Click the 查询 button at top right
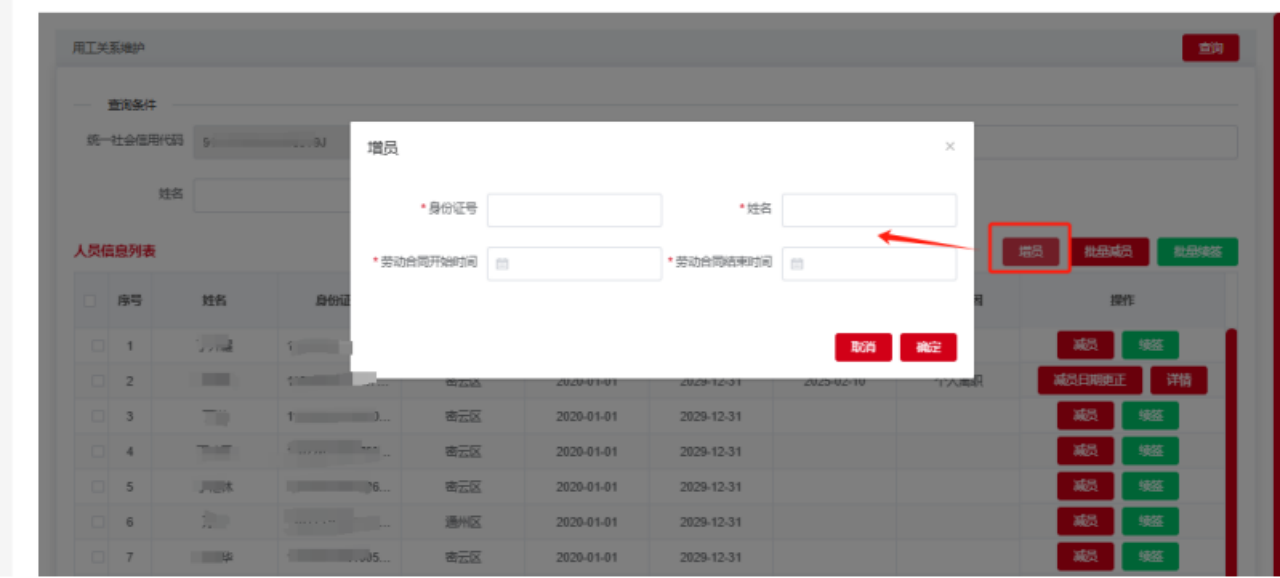1280x578 pixels. click(x=1210, y=48)
